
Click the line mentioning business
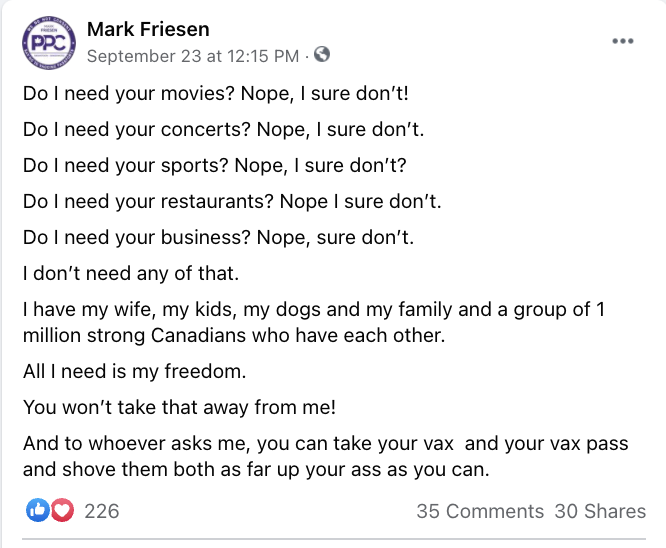(x=218, y=237)
